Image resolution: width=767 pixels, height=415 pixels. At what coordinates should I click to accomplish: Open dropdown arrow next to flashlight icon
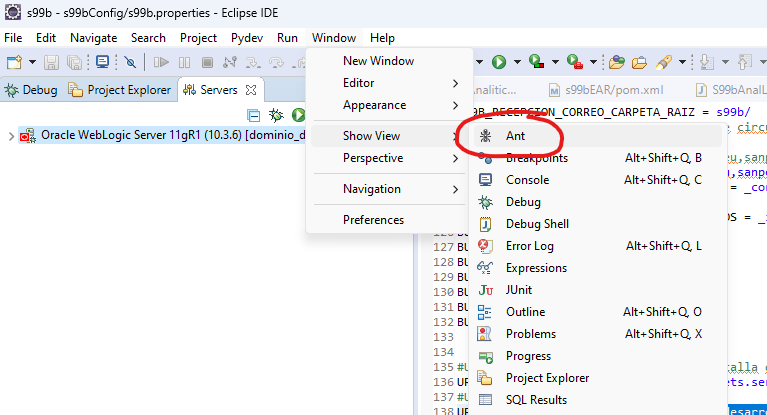coord(682,62)
